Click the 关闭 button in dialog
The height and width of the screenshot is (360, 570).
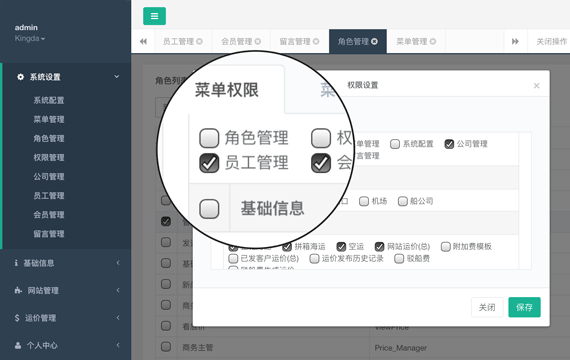coord(487,307)
